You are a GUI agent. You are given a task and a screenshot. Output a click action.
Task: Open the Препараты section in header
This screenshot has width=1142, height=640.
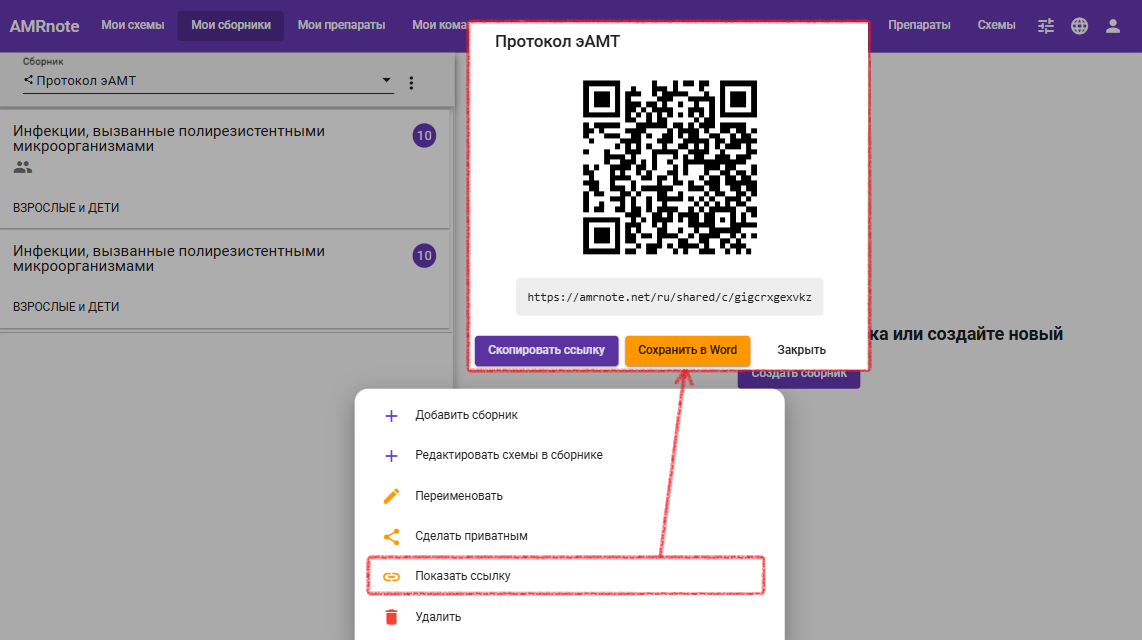919,25
